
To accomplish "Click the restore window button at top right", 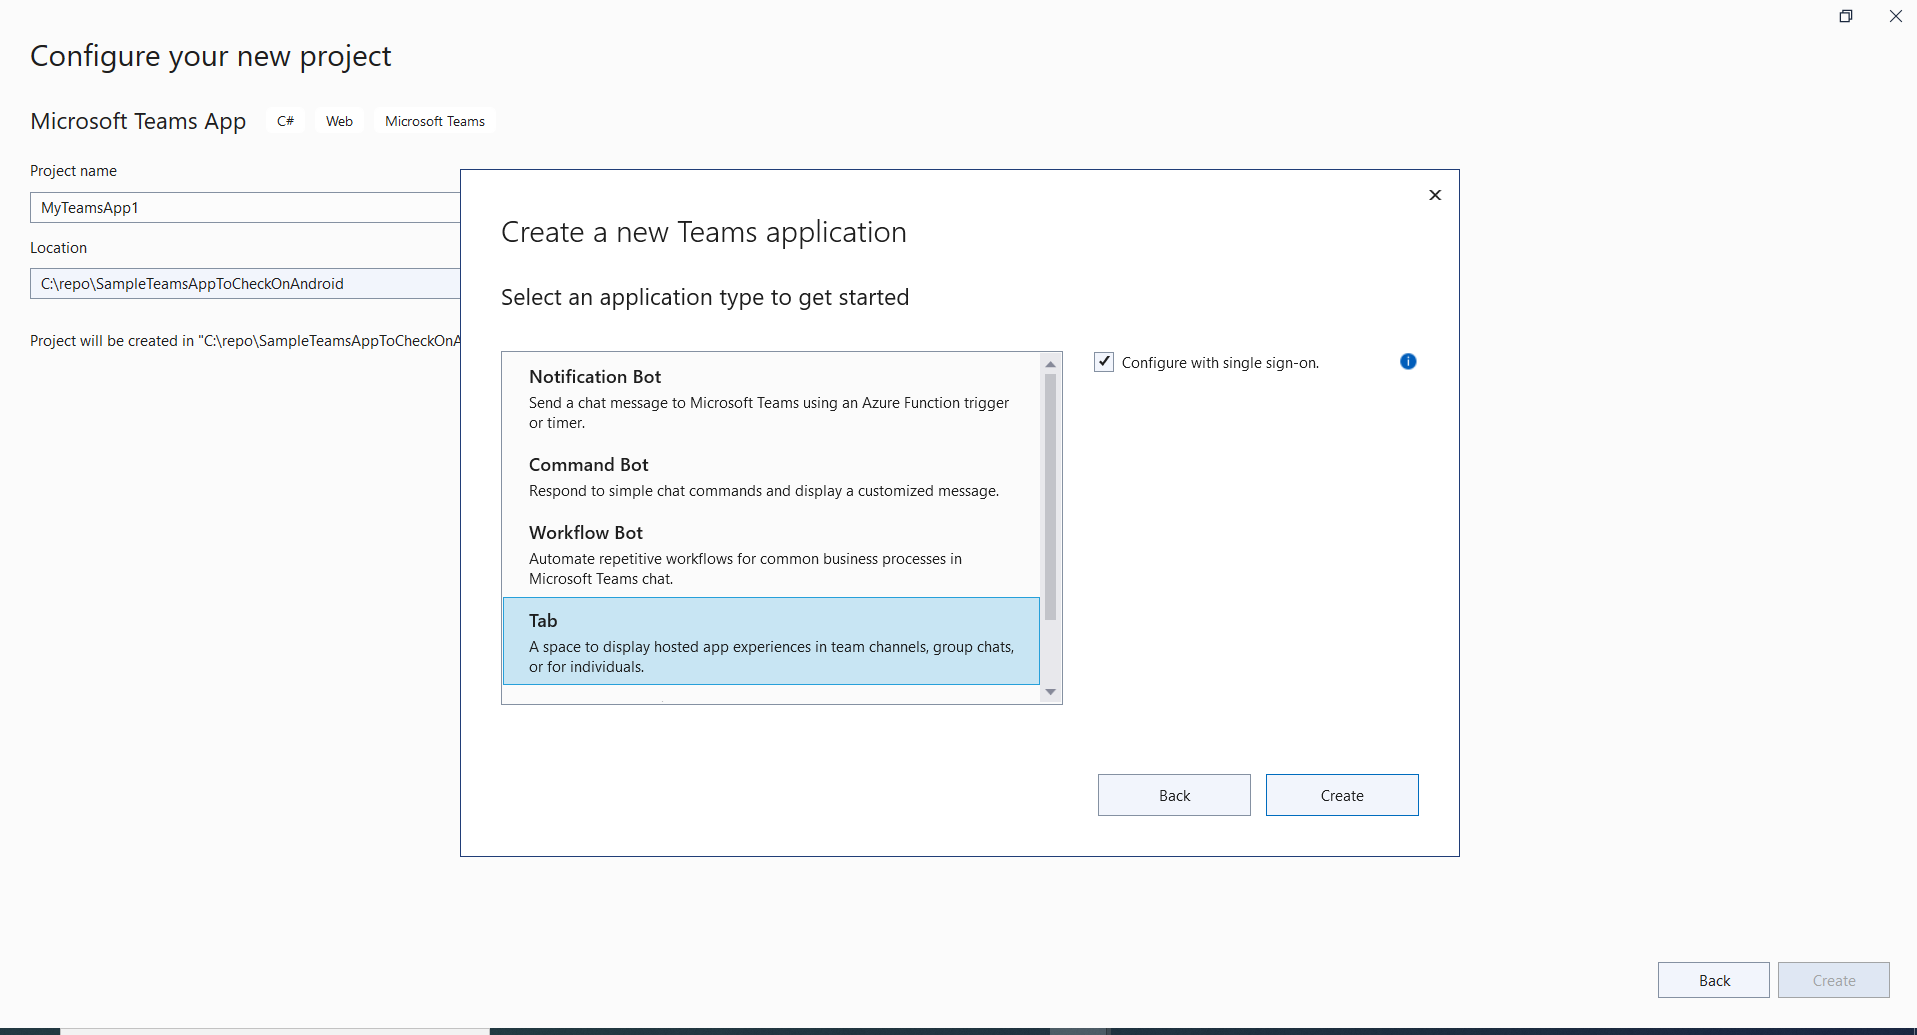I will point(1846,16).
